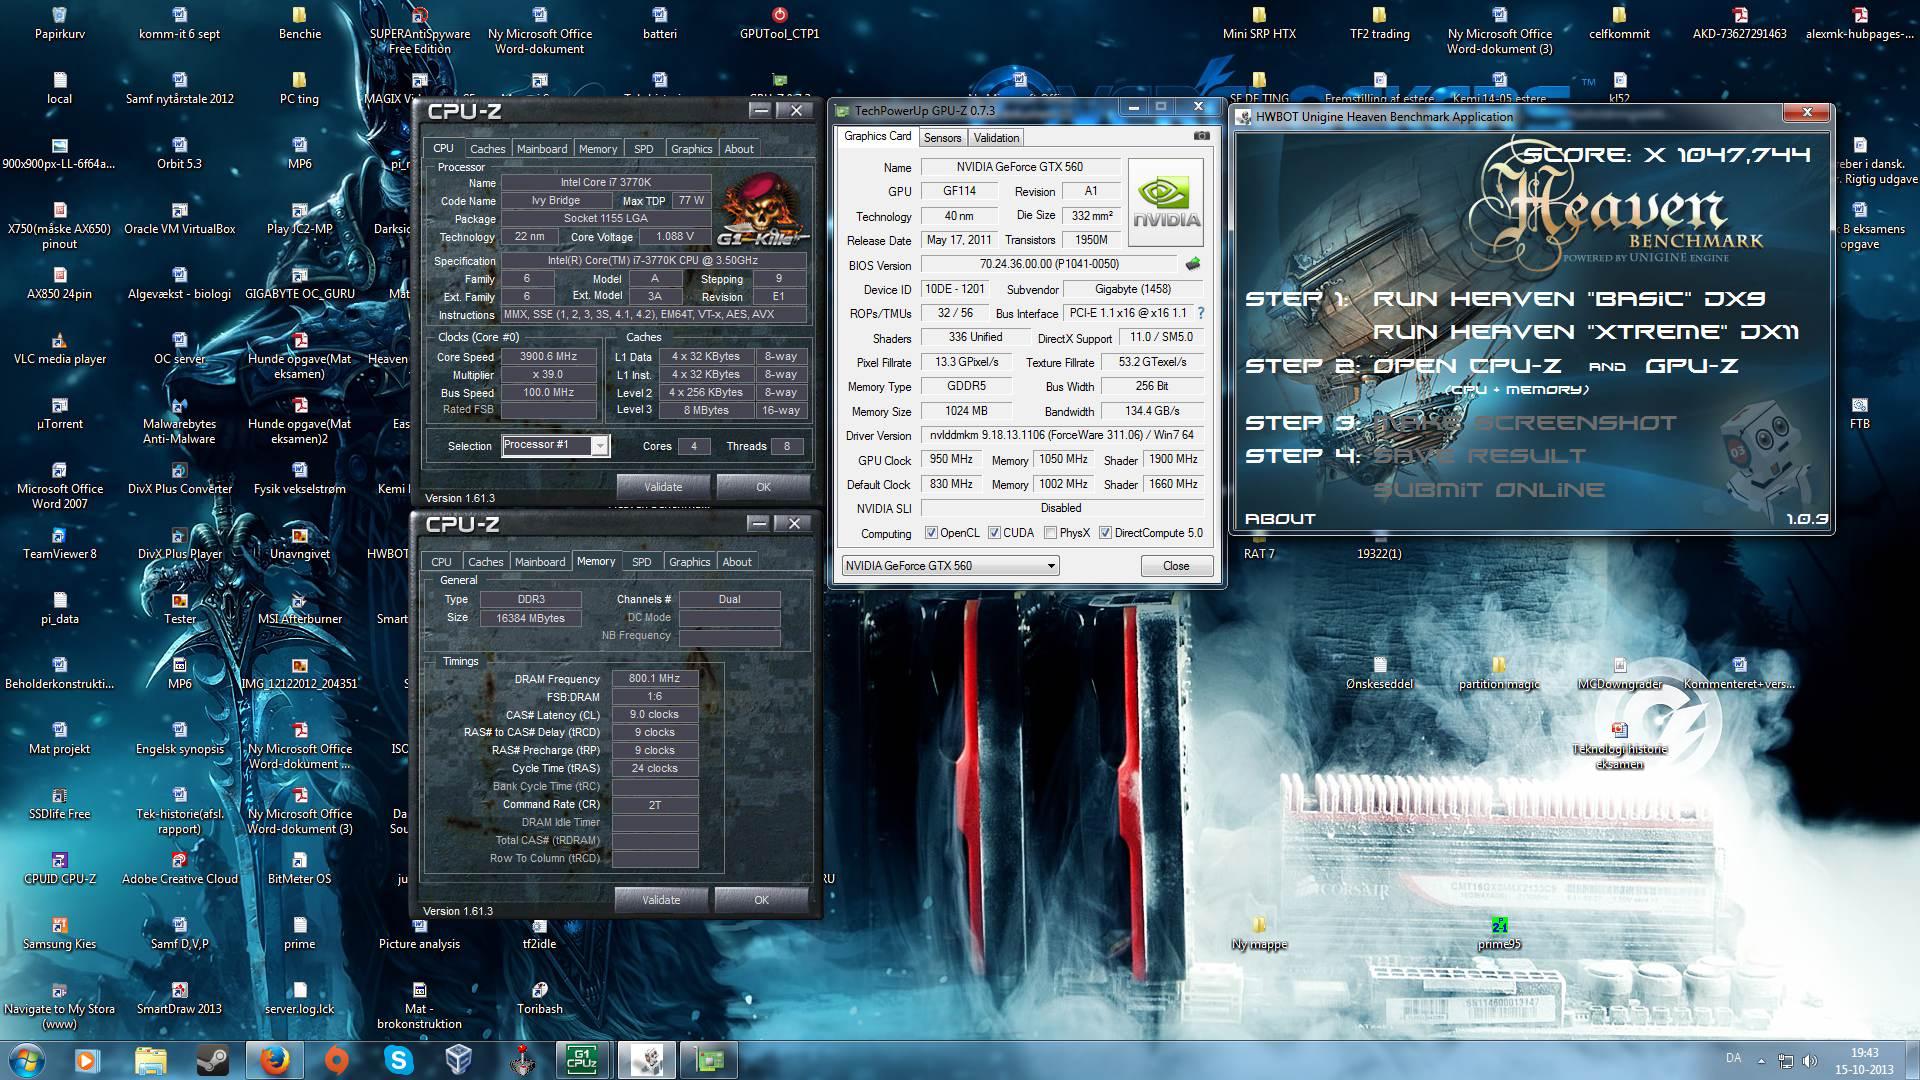Open the DivX Plus Player shortcut
Screen dimensions: 1920x1080
180,543
